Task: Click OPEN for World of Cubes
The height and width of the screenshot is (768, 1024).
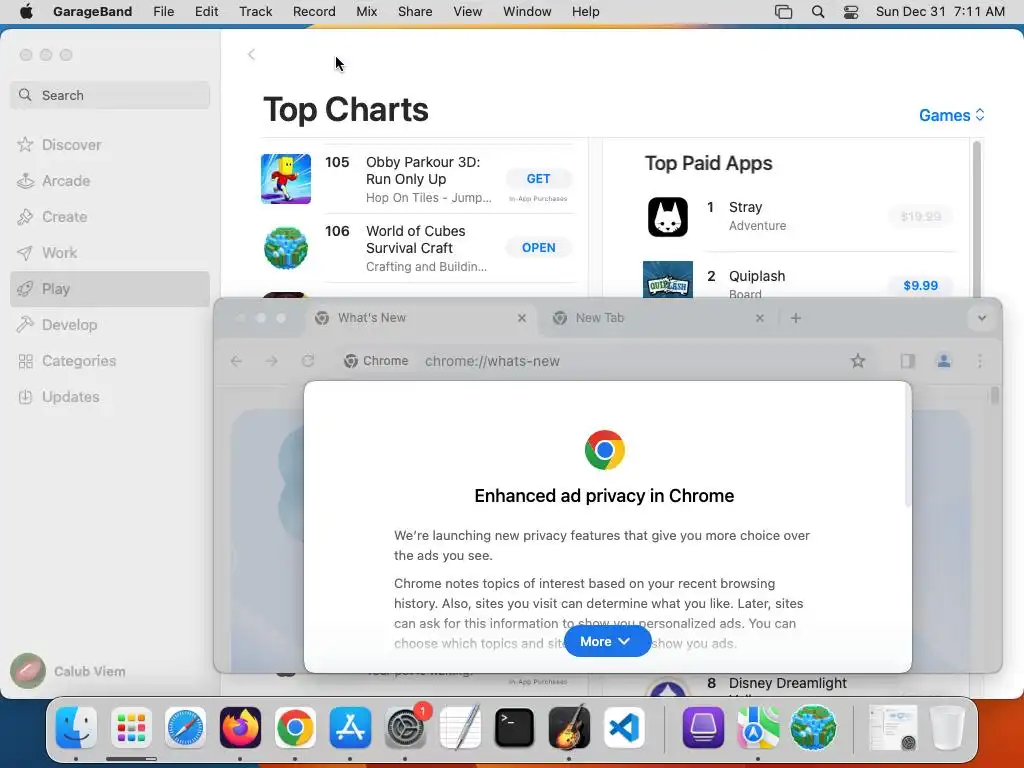Action: 538,248
